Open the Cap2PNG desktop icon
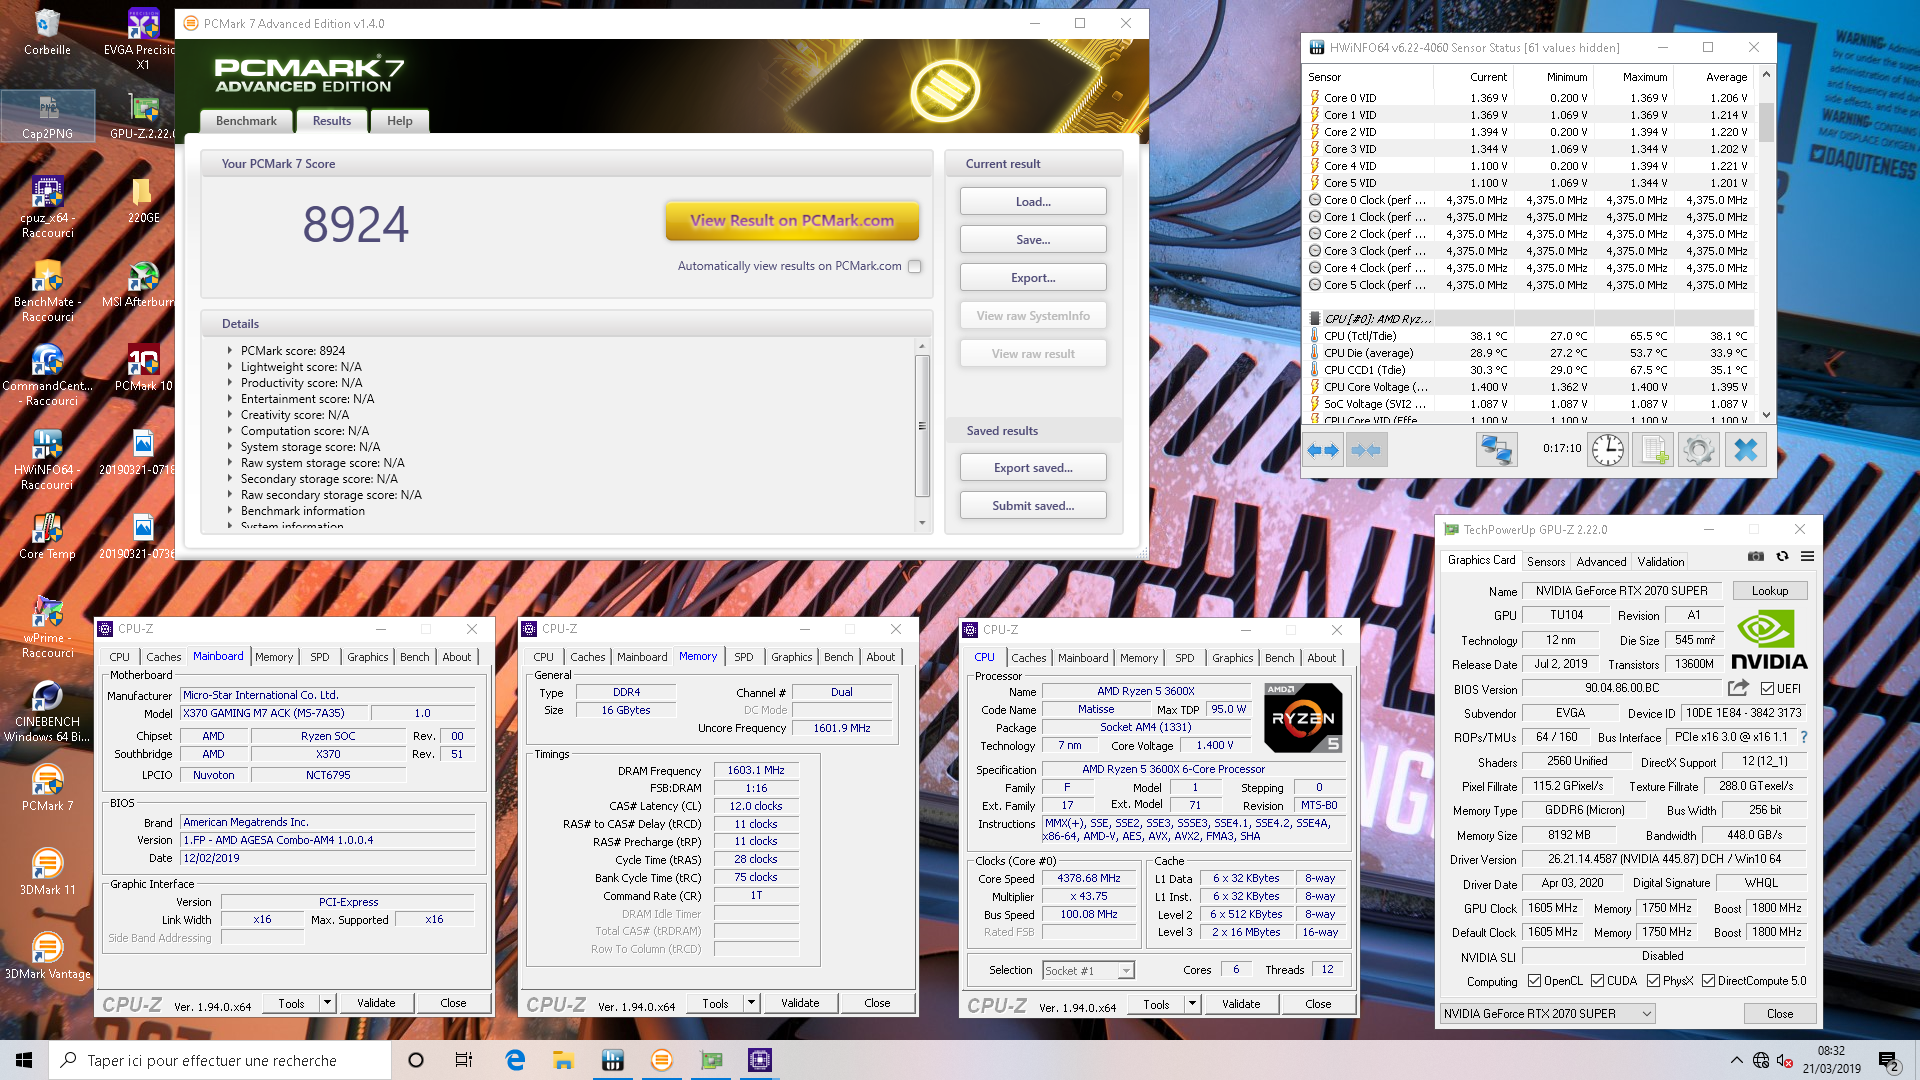Screen dimensions: 1920x1080 (x=47, y=115)
